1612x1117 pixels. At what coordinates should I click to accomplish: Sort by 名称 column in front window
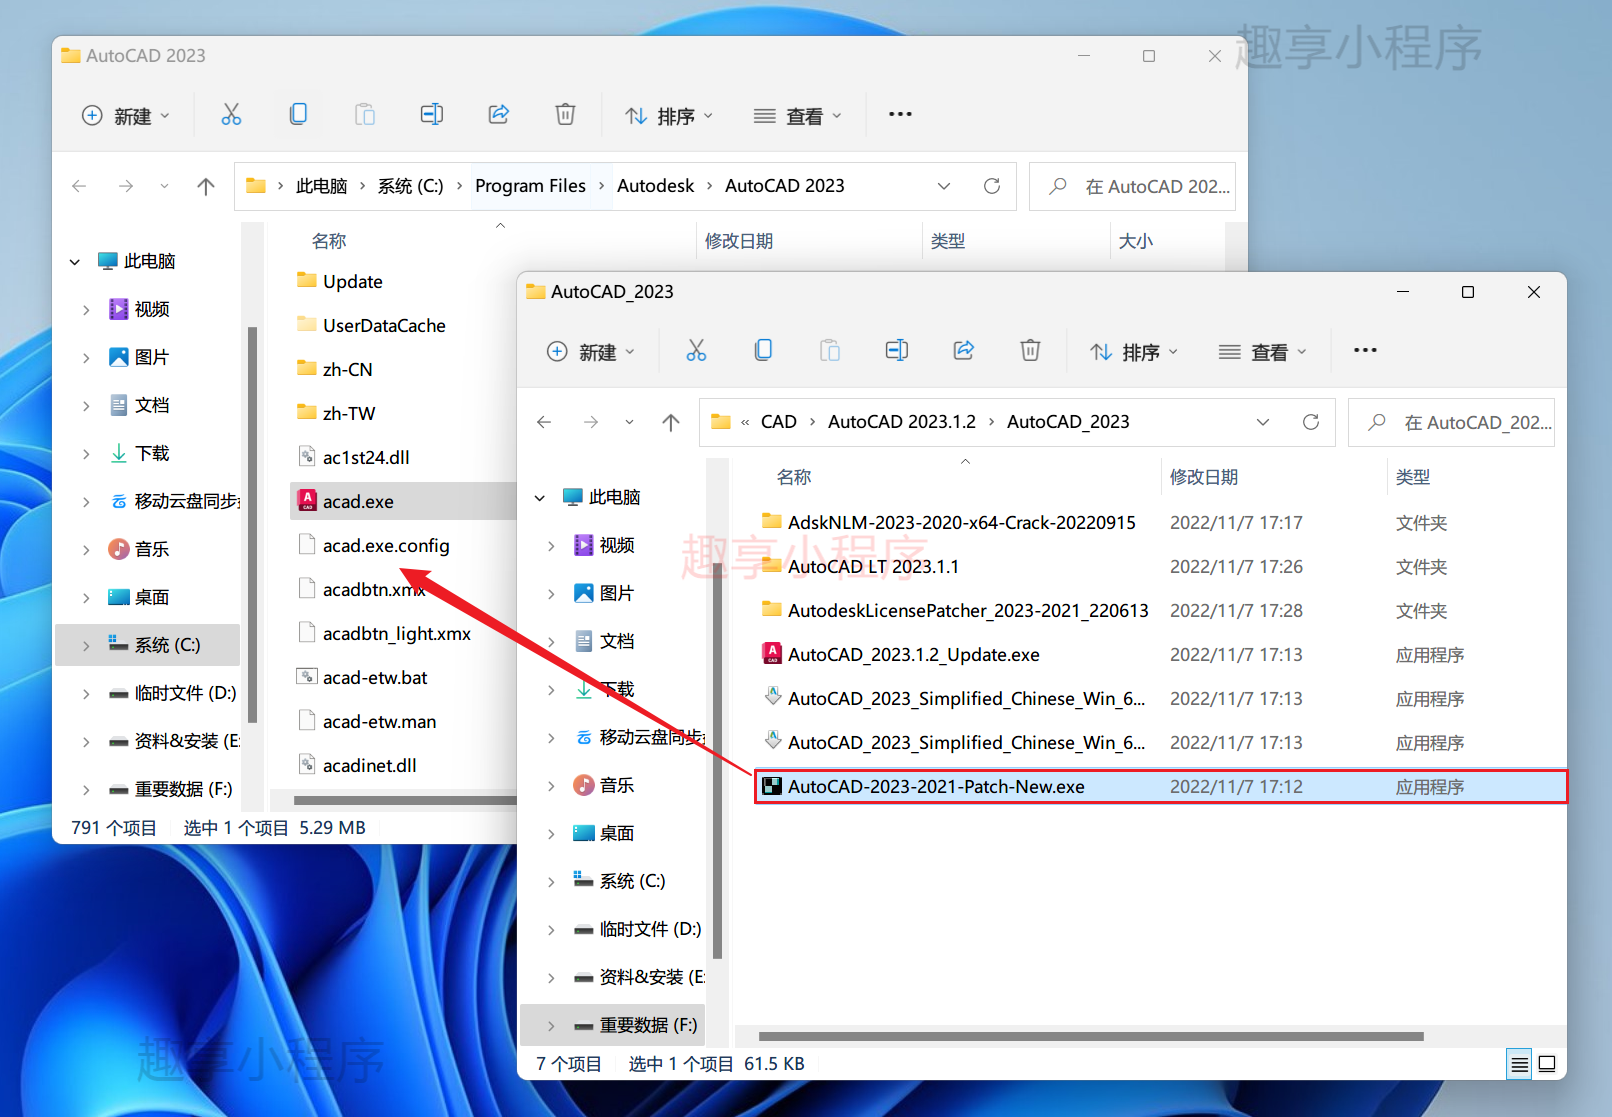click(794, 477)
